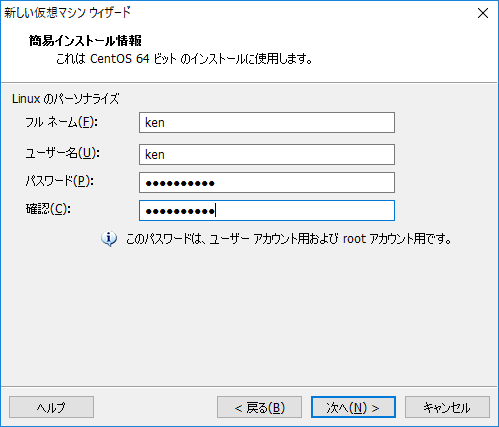Click the フル ネーム input field
The width and height of the screenshot is (499, 427).
coord(267,123)
